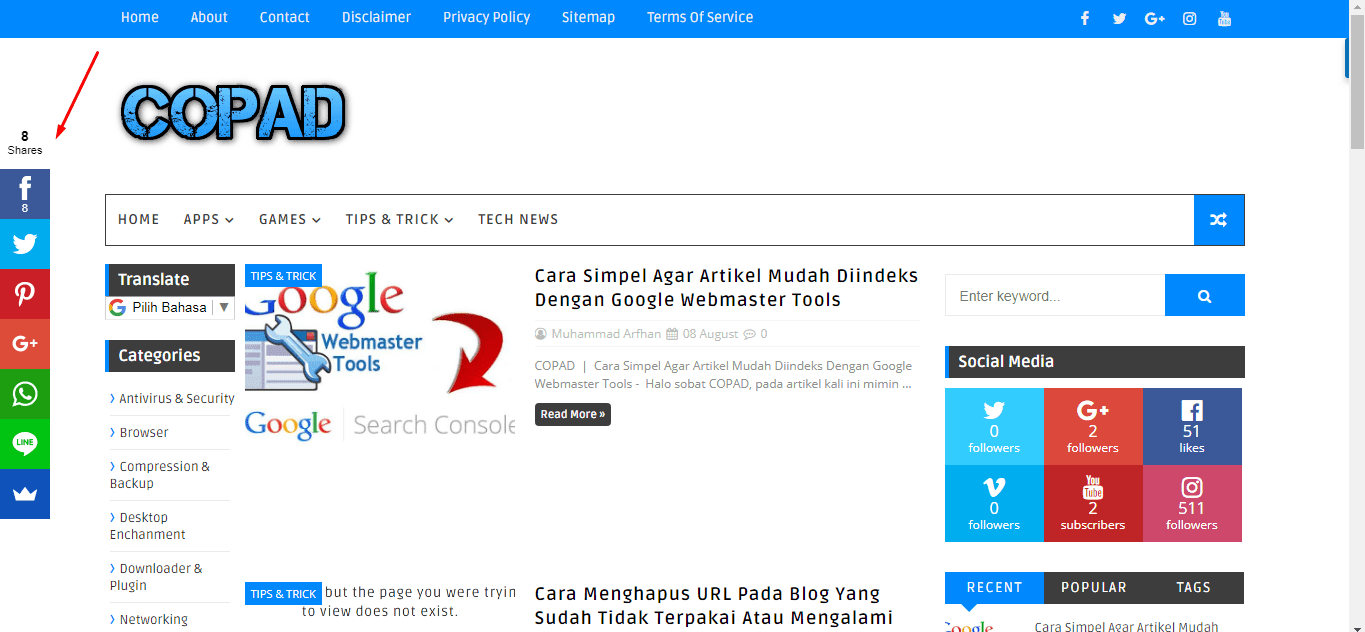The image size is (1365, 632).
Task: Open the Google Plus icon in top bar
Action: [1154, 18]
